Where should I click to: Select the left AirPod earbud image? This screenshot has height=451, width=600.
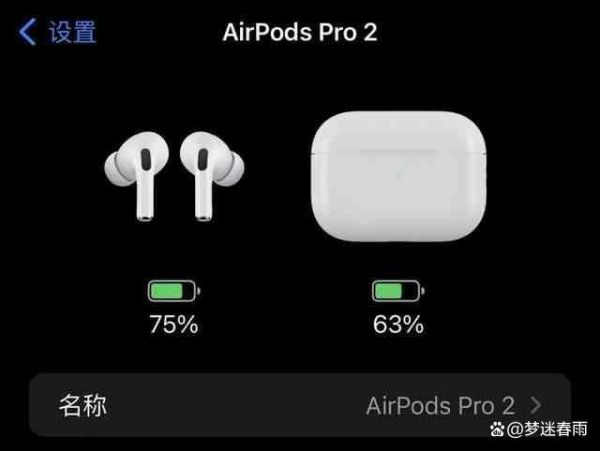coord(136,176)
